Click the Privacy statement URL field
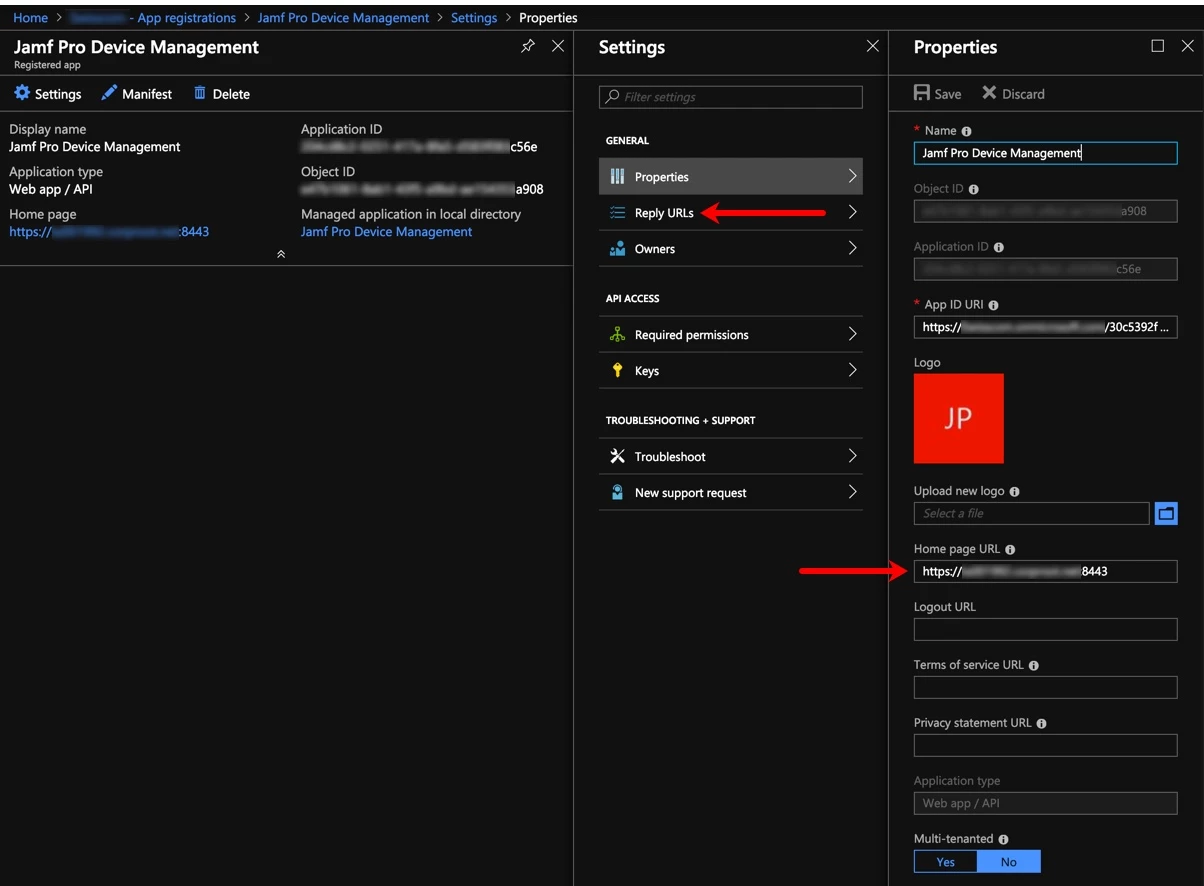1204x886 pixels. pyautogui.click(x=1045, y=745)
